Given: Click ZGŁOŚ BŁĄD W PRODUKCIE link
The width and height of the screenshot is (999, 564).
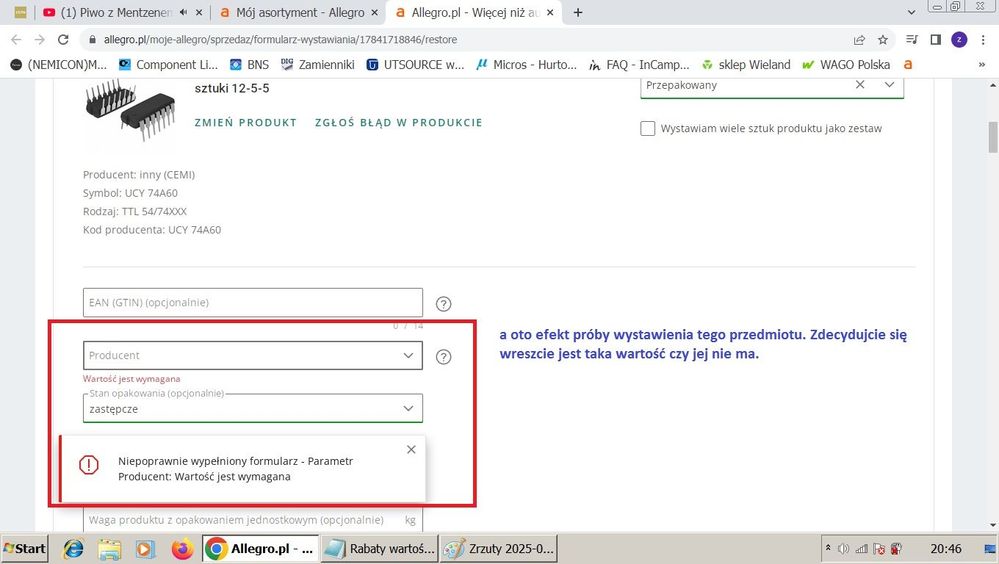Looking at the screenshot, I should pos(399,122).
